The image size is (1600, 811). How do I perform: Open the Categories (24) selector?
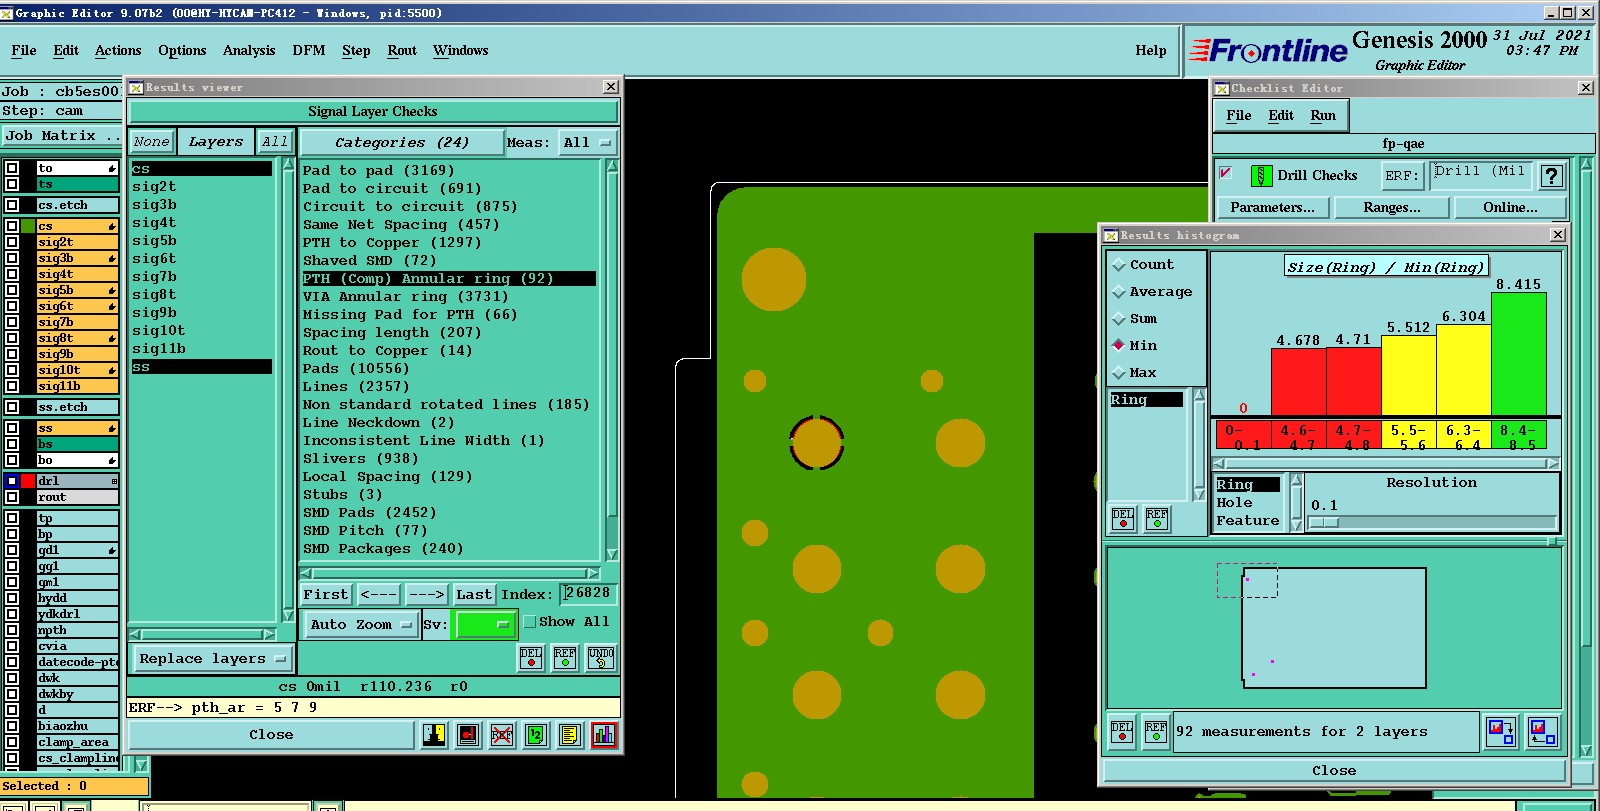click(x=400, y=142)
